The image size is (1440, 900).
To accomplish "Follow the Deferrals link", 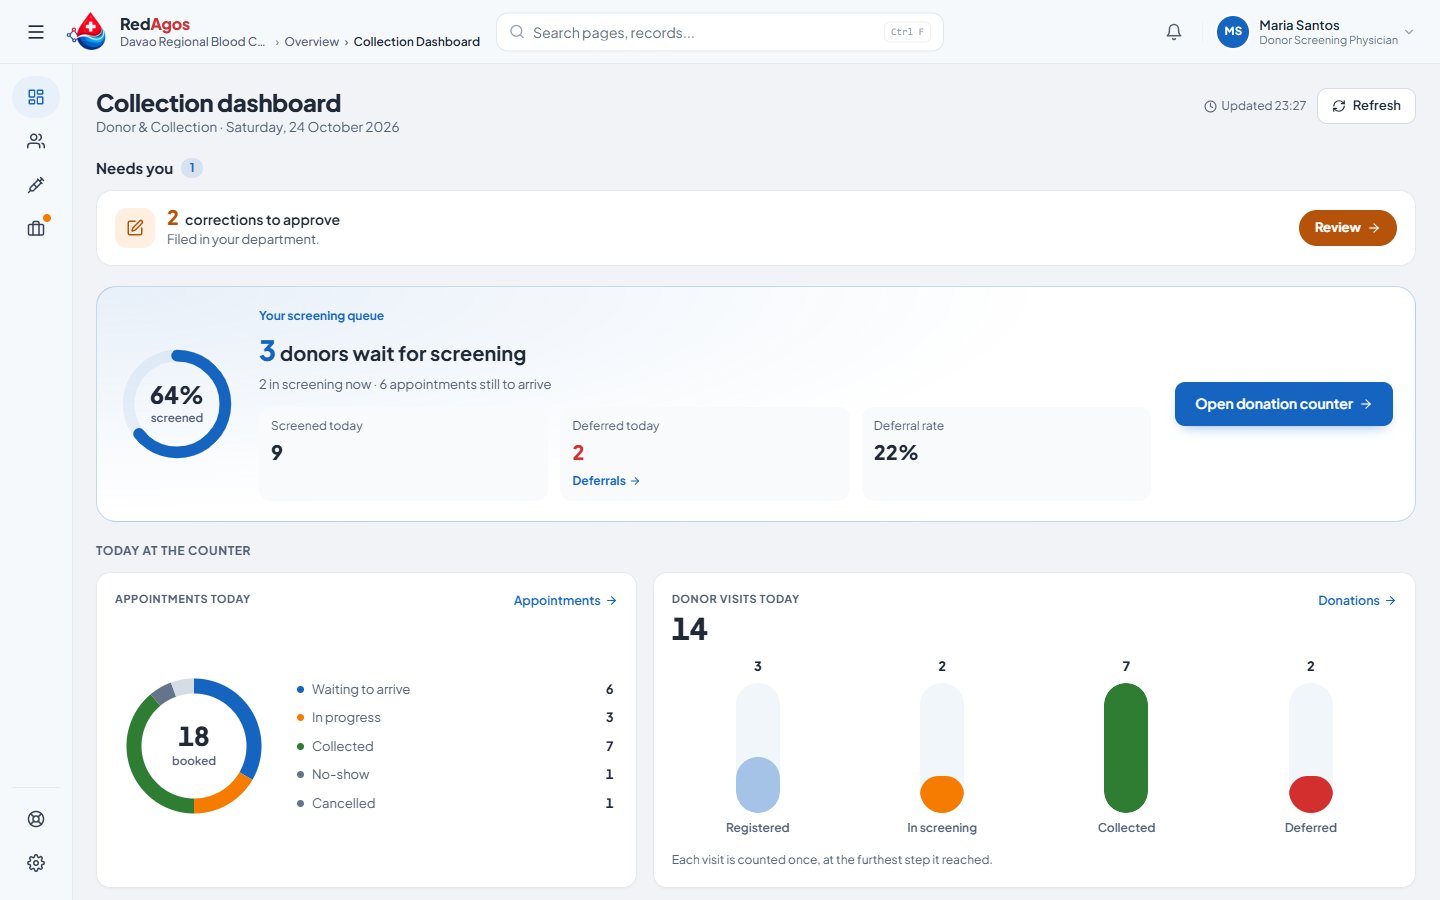I will point(606,481).
